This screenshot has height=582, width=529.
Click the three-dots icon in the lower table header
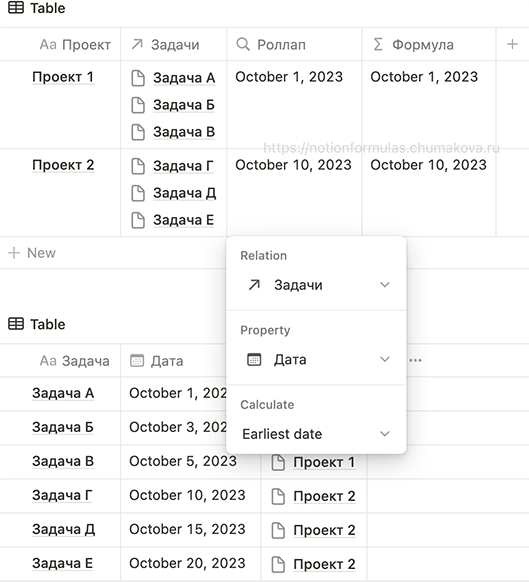point(415,360)
